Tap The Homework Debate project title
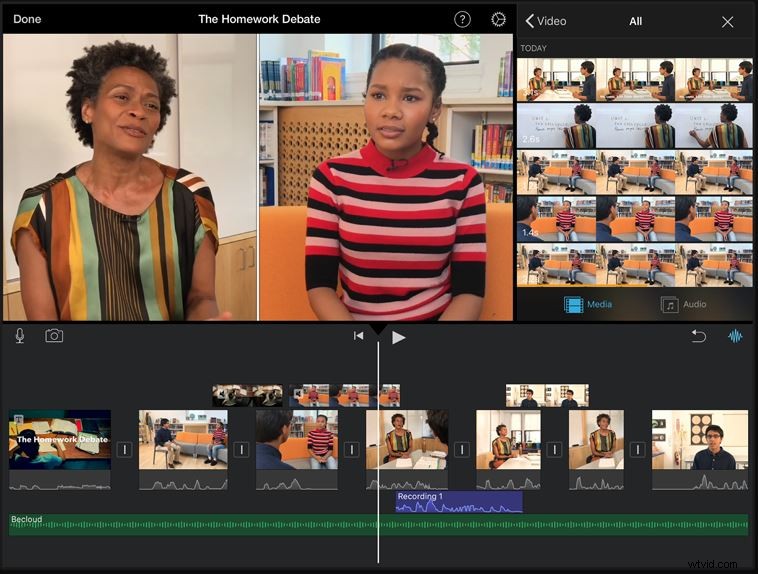Image resolution: width=758 pixels, height=574 pixels. point(259,19)
